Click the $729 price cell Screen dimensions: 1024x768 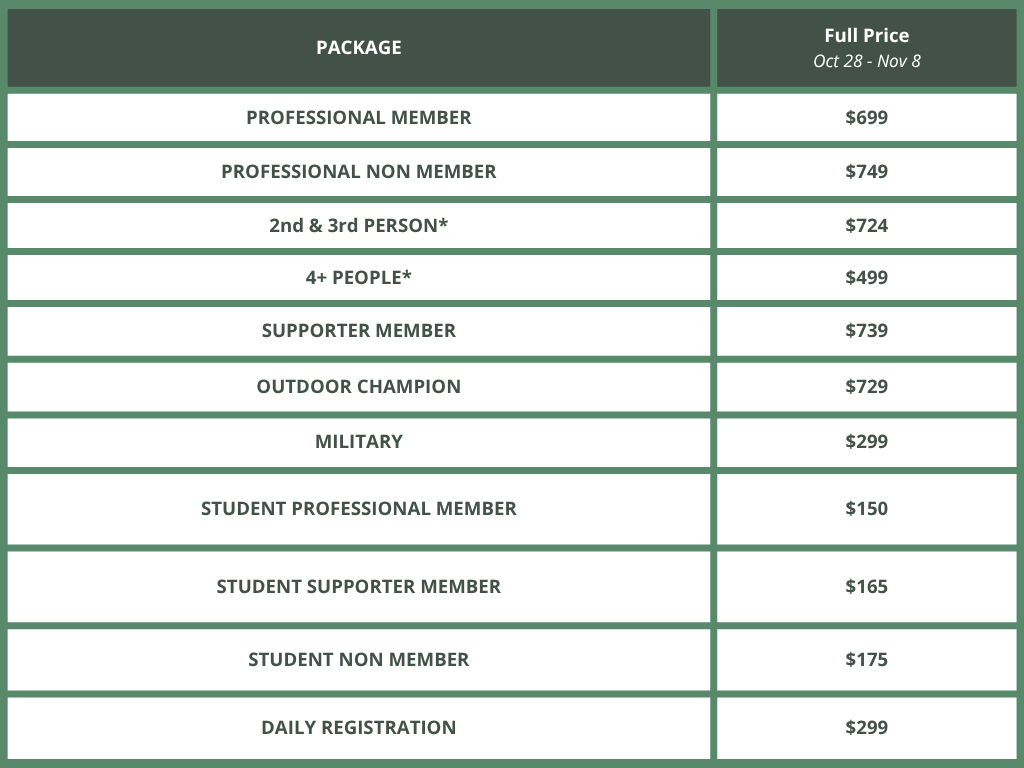[866, 386]
